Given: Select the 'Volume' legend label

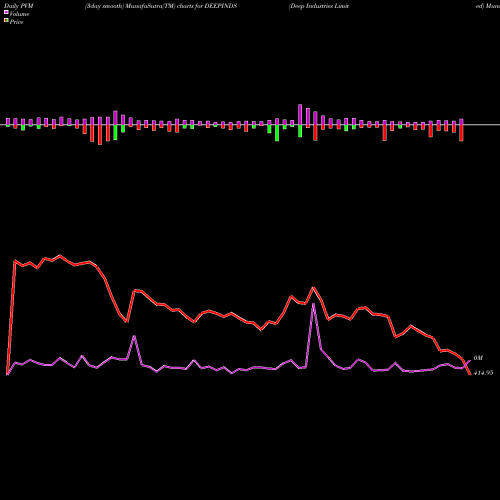Looking at the screenshot, I should pyautogui.click(x=19, y=14).
